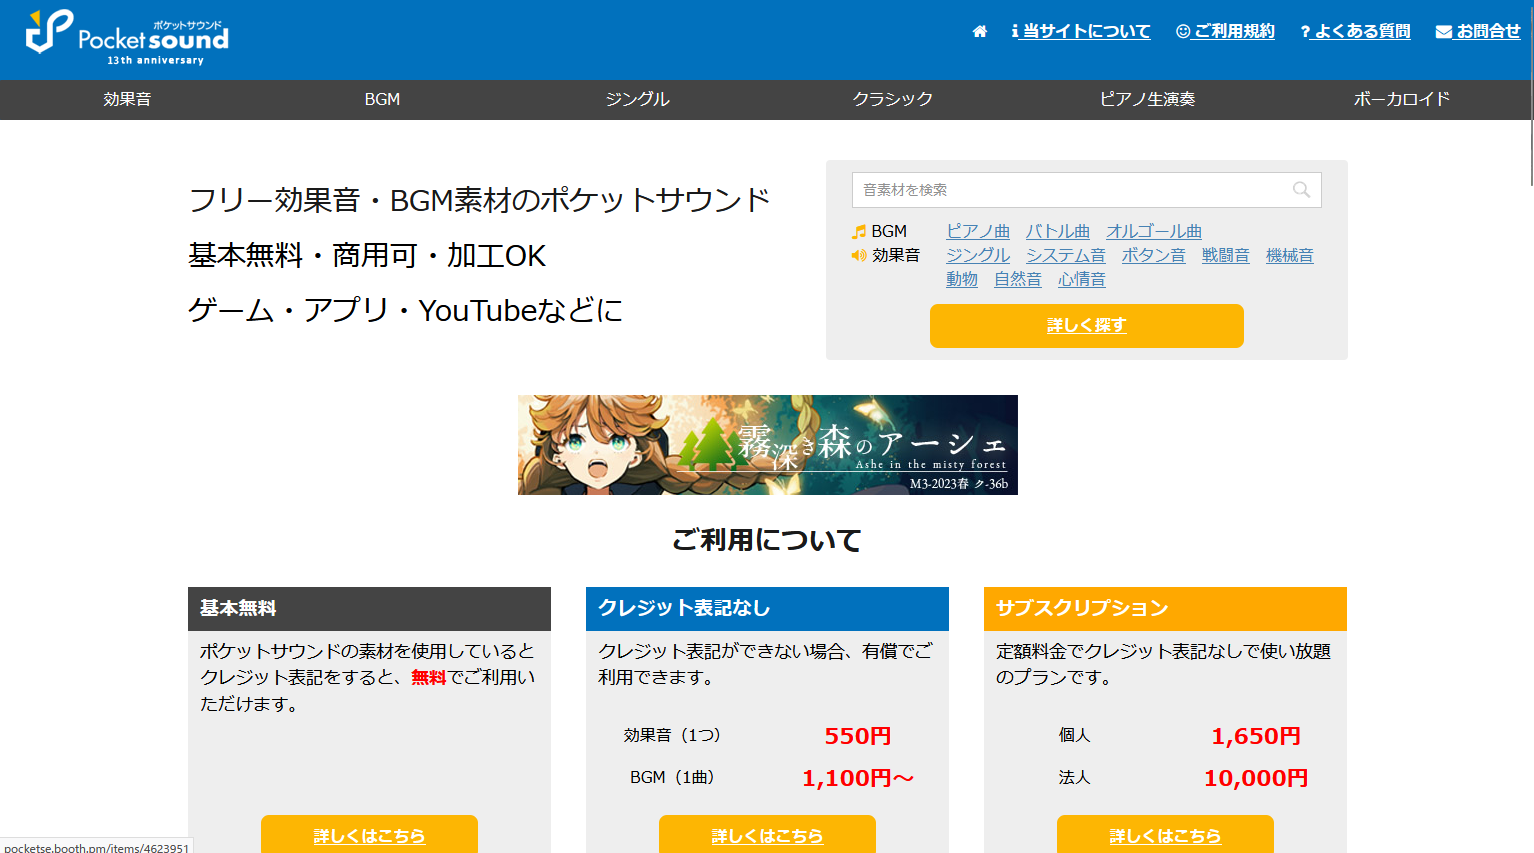The image size is (1534, 853).
Task: Click the 基本無料・商用可・加工OK headline
Action: tap(367, 255)
